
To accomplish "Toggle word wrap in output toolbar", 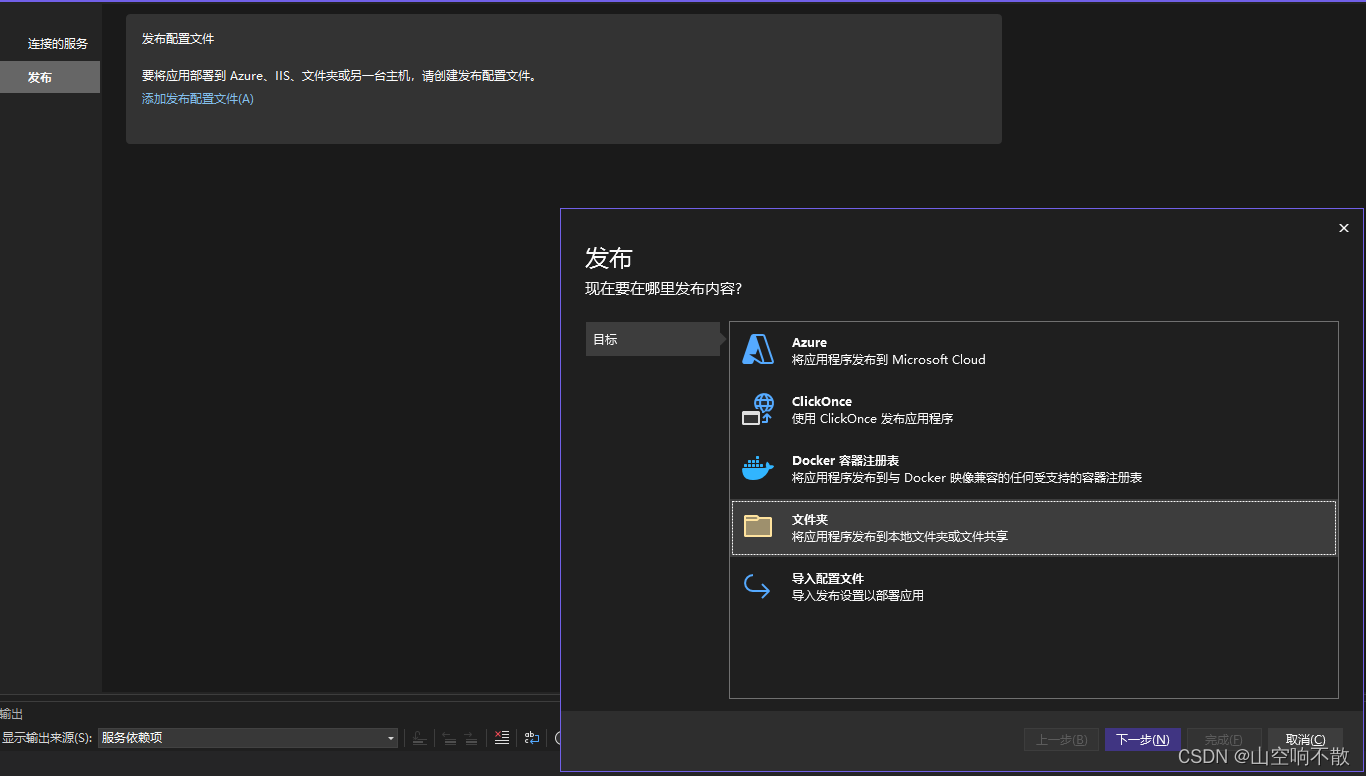I will point(531,738).
